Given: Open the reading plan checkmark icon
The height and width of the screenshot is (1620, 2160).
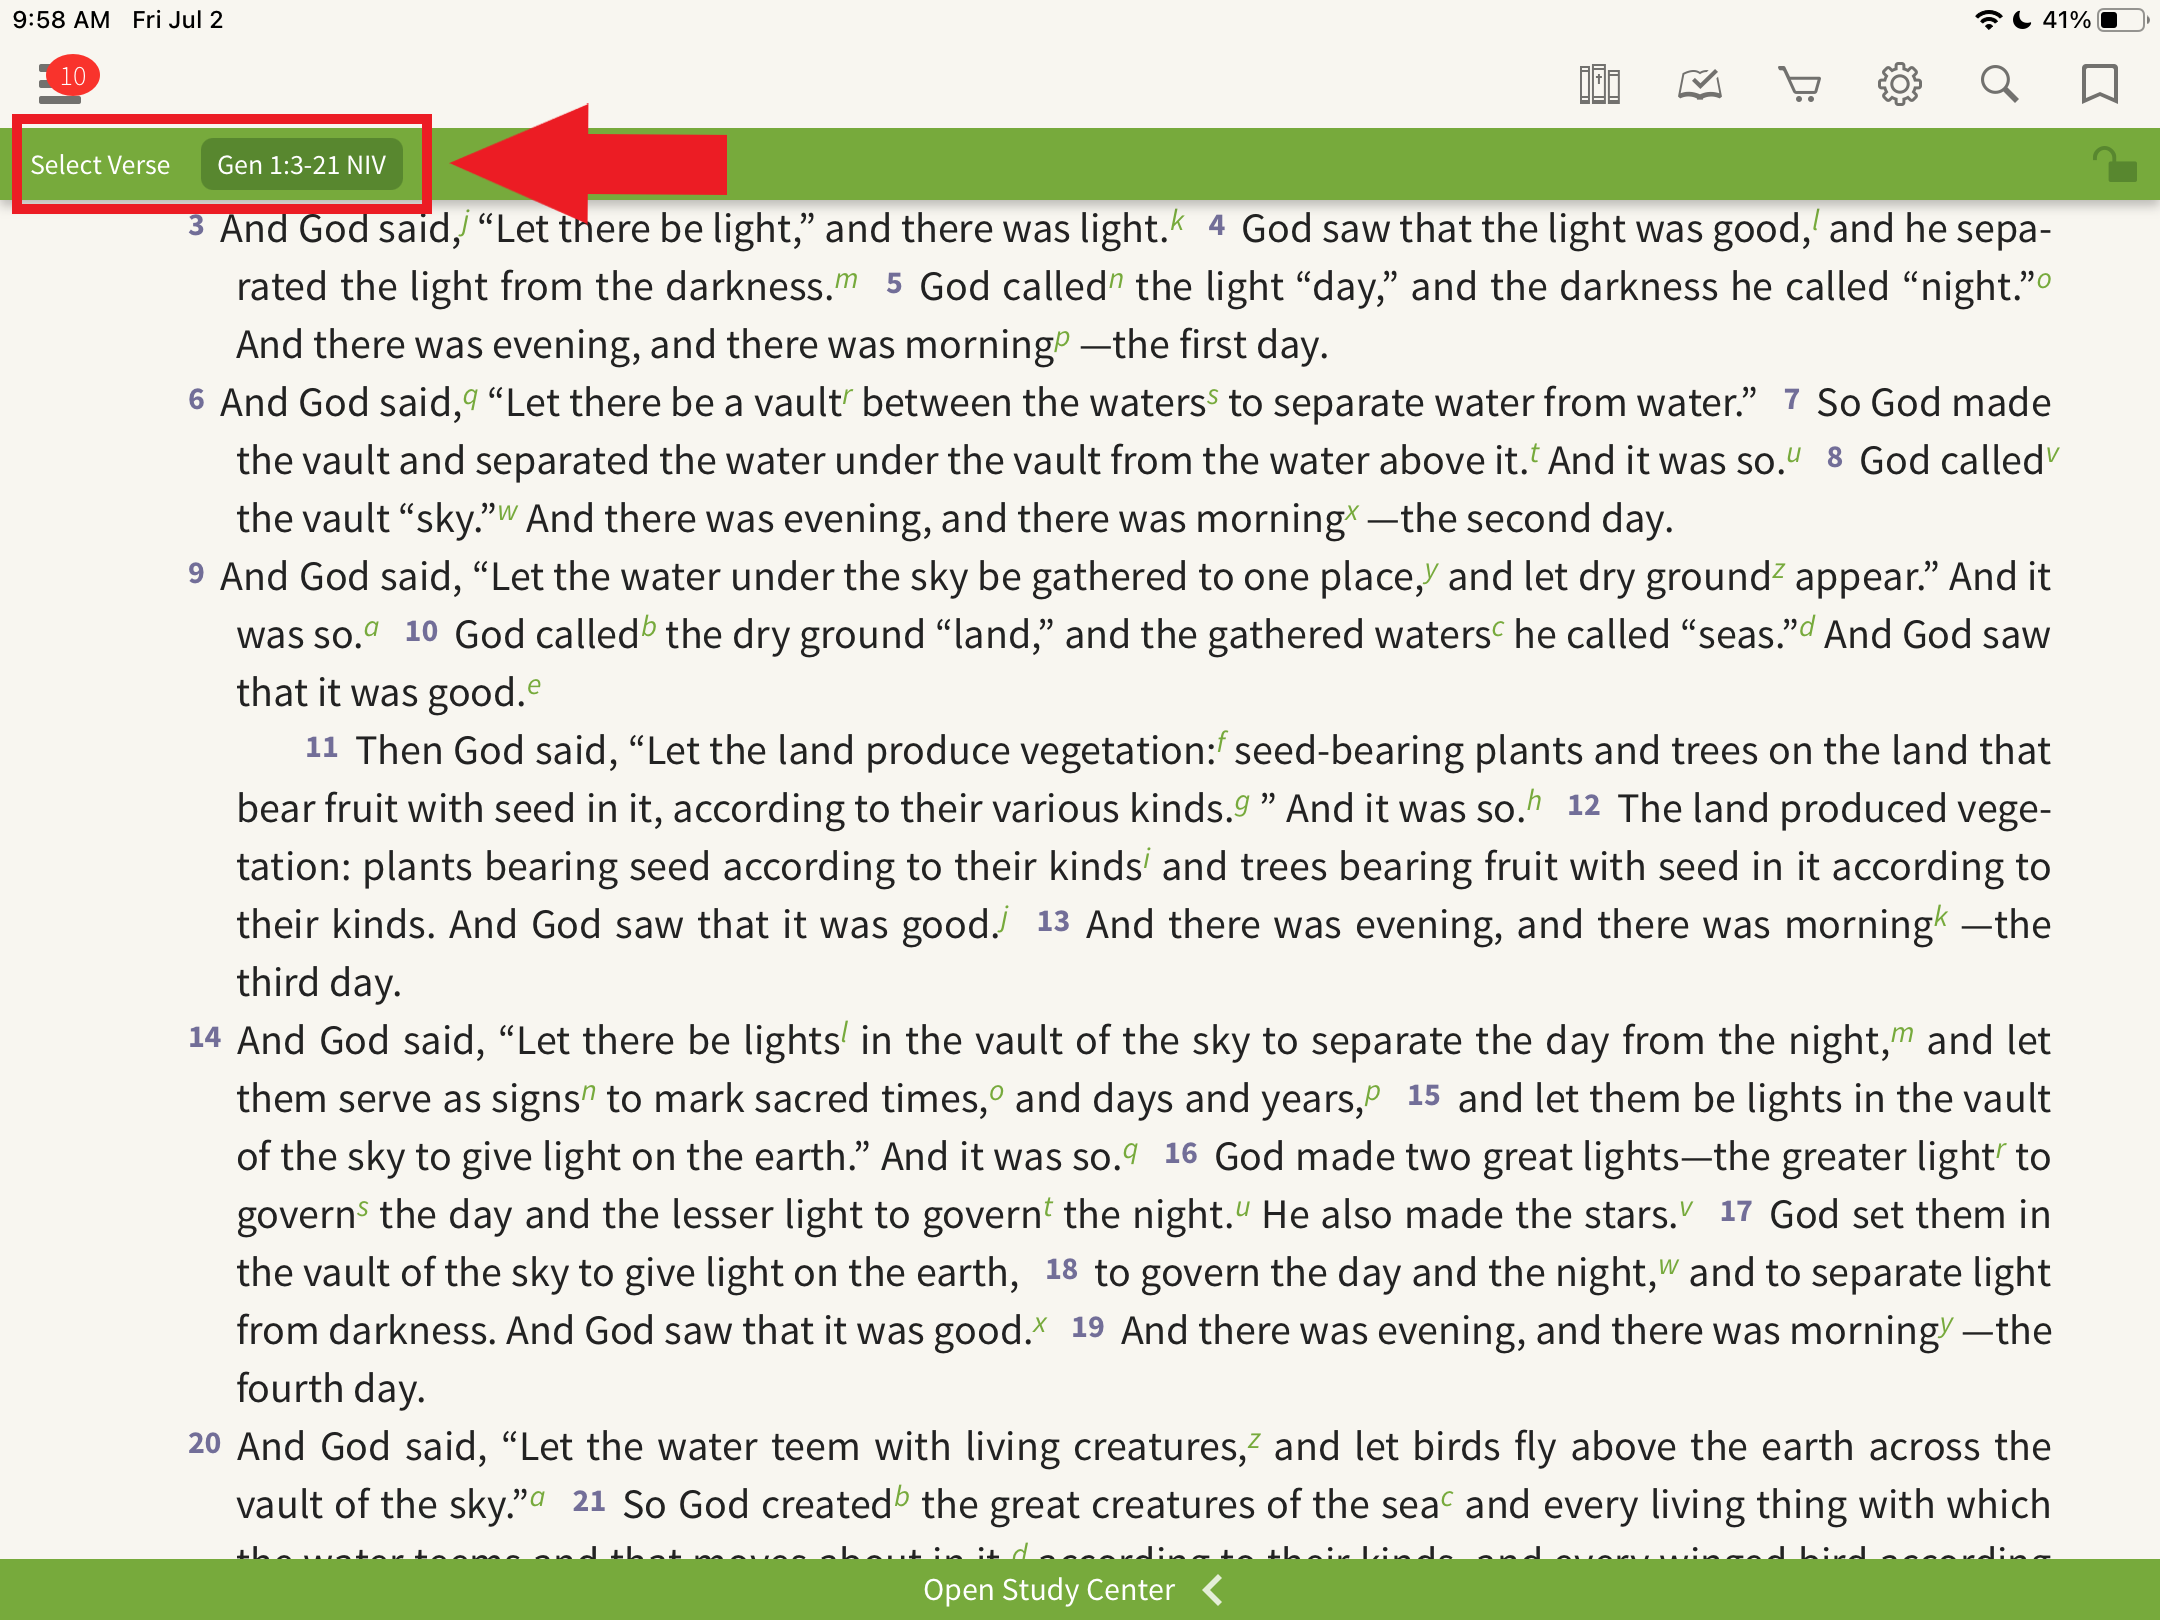Looking at the screenshot, I should [x=1699, y=84].
